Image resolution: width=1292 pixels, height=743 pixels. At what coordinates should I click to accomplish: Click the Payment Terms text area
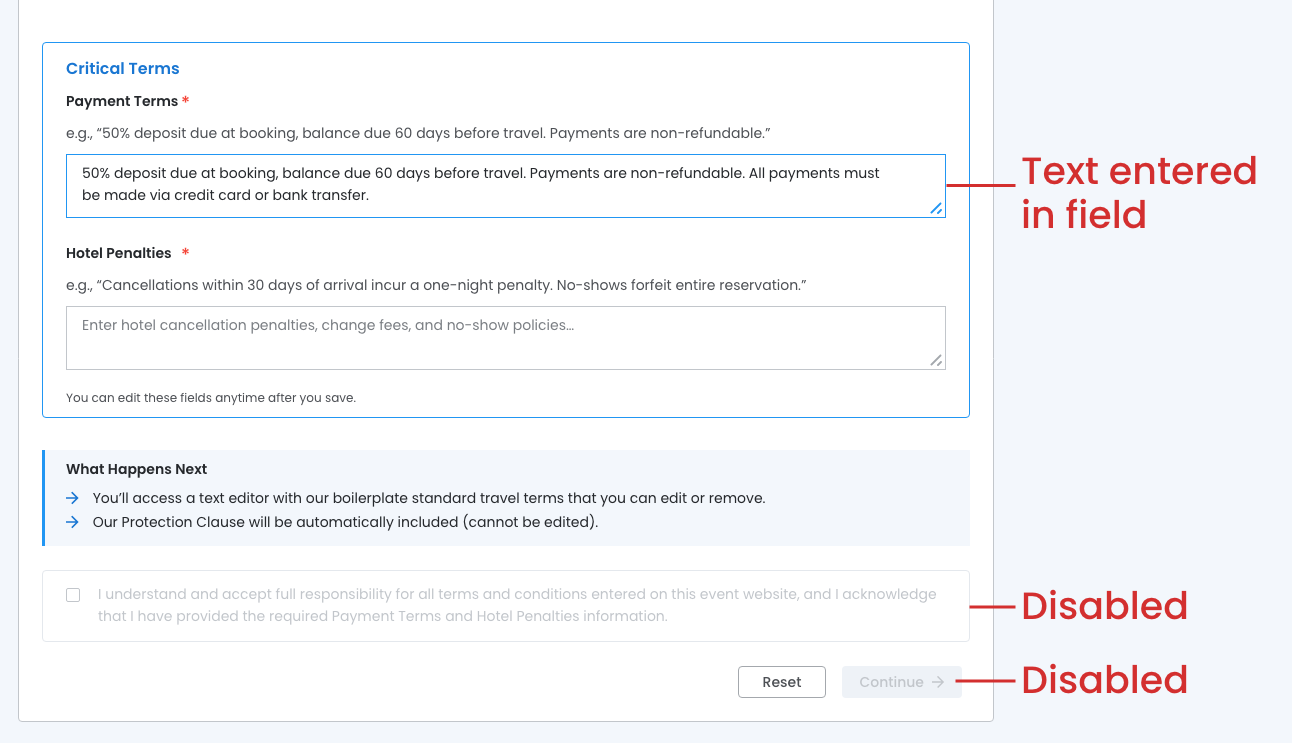pyautogui.click(x=505, y=185)
